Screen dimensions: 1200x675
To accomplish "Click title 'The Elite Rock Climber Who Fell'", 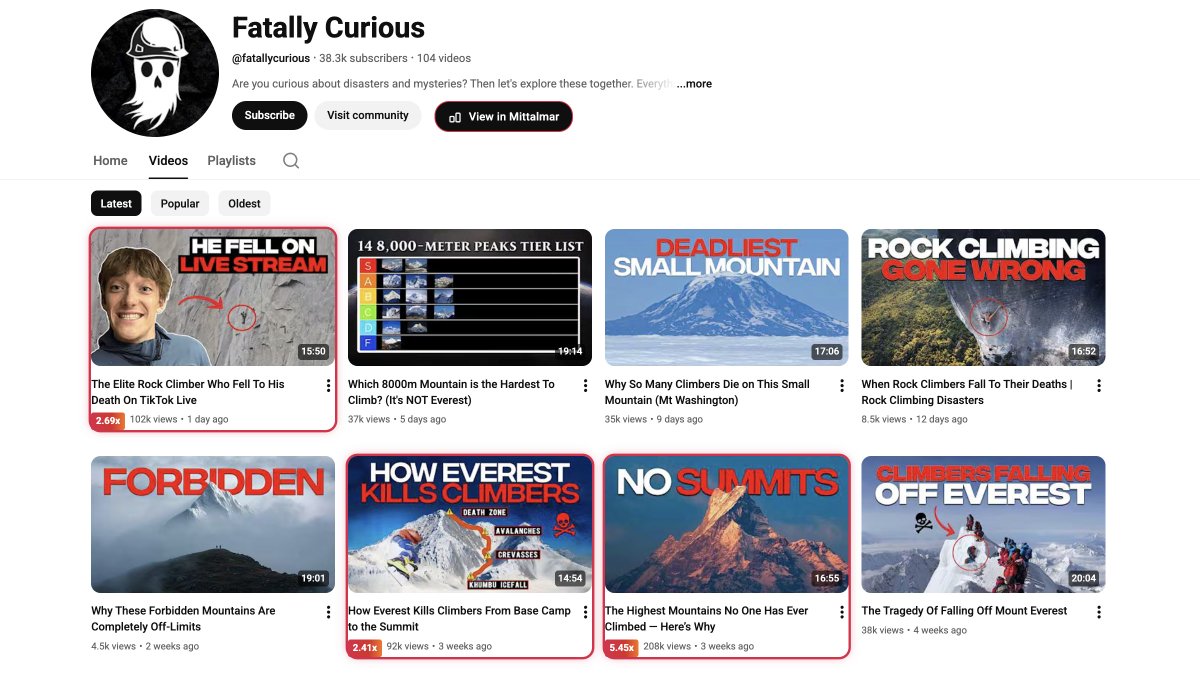I will click(188, 392).
